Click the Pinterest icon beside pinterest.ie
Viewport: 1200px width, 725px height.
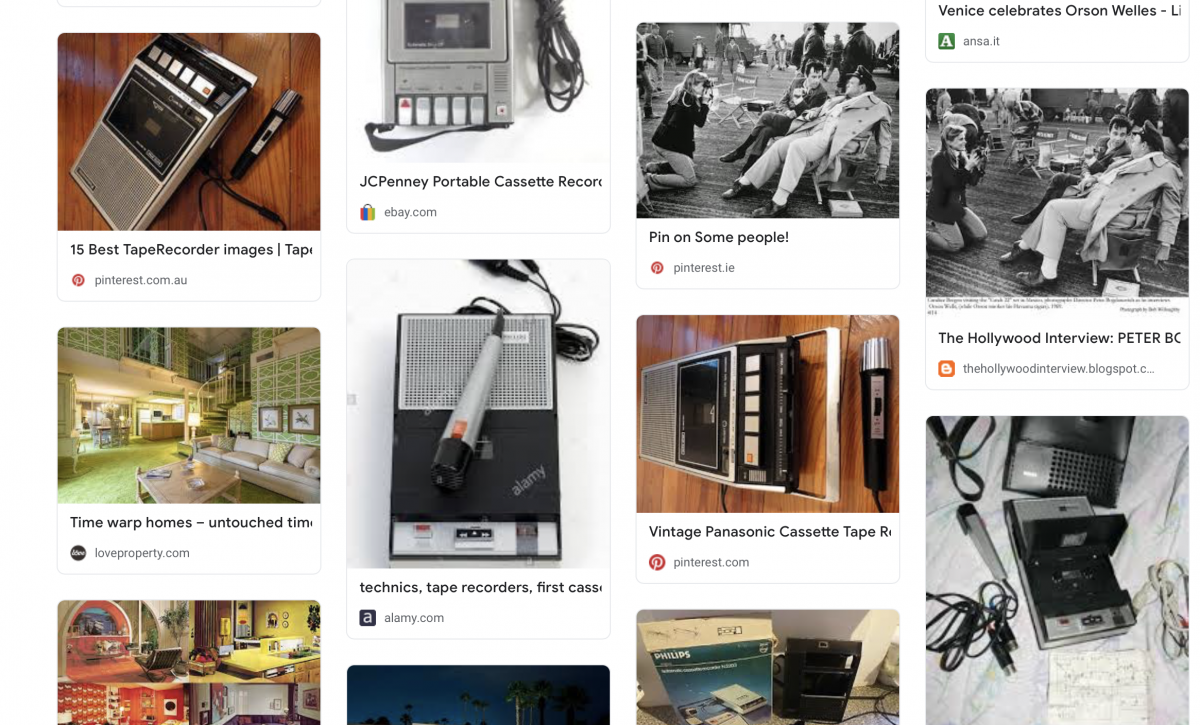tap(657, 268)
